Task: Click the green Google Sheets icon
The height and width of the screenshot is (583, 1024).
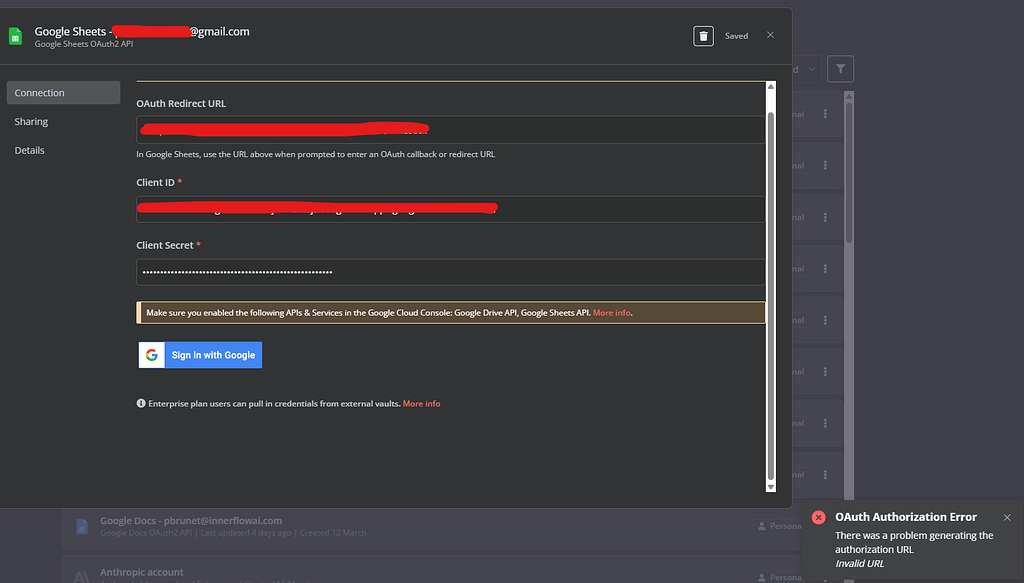Action: click(16, 37)
